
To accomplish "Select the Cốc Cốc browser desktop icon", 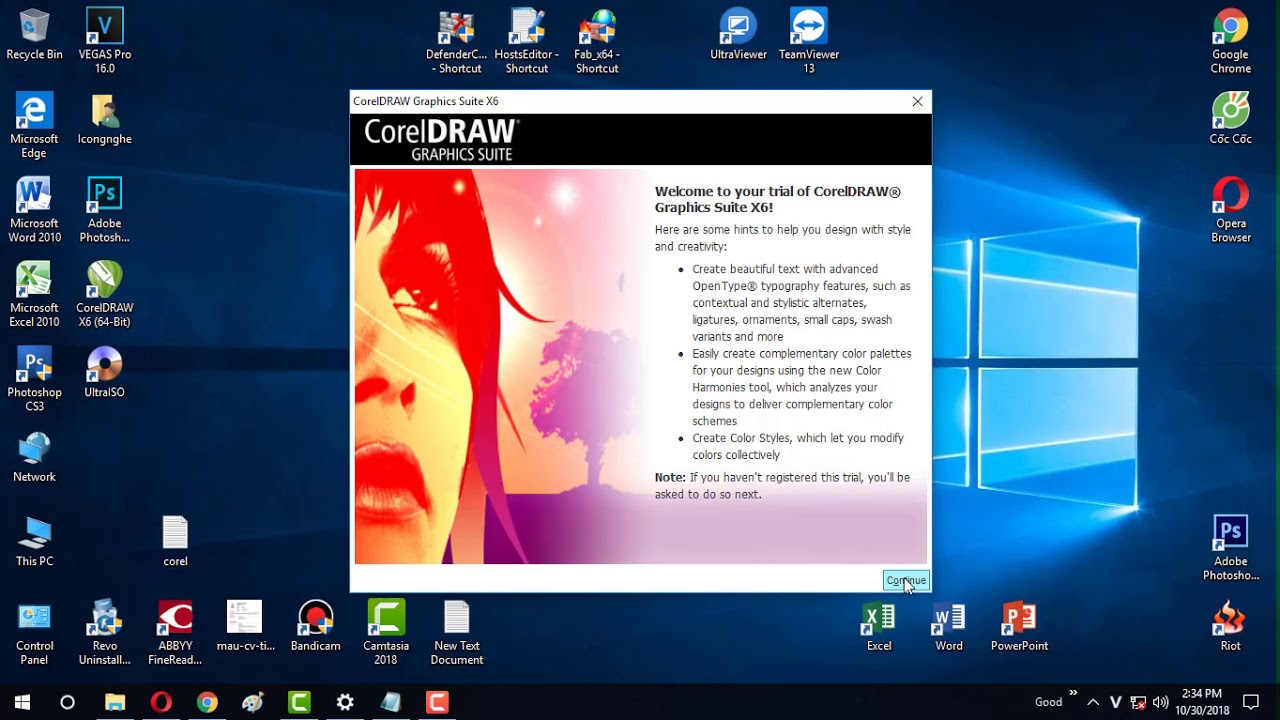I will pos(1230,119).
